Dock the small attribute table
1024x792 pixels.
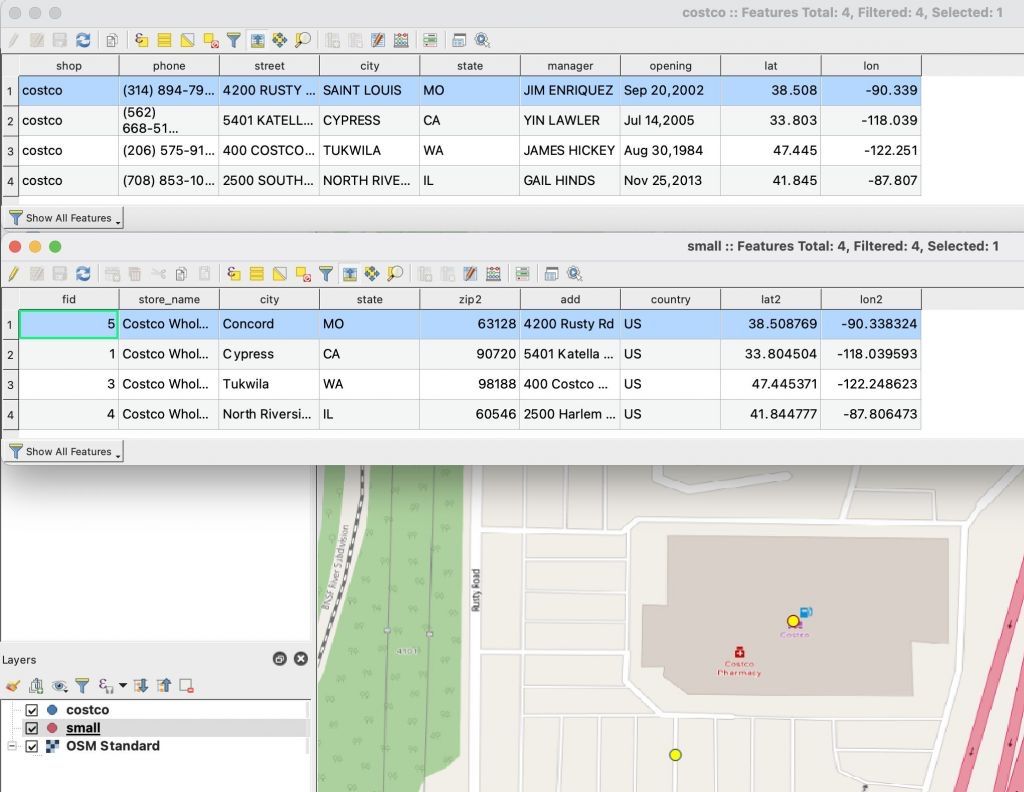click(551, 274)
